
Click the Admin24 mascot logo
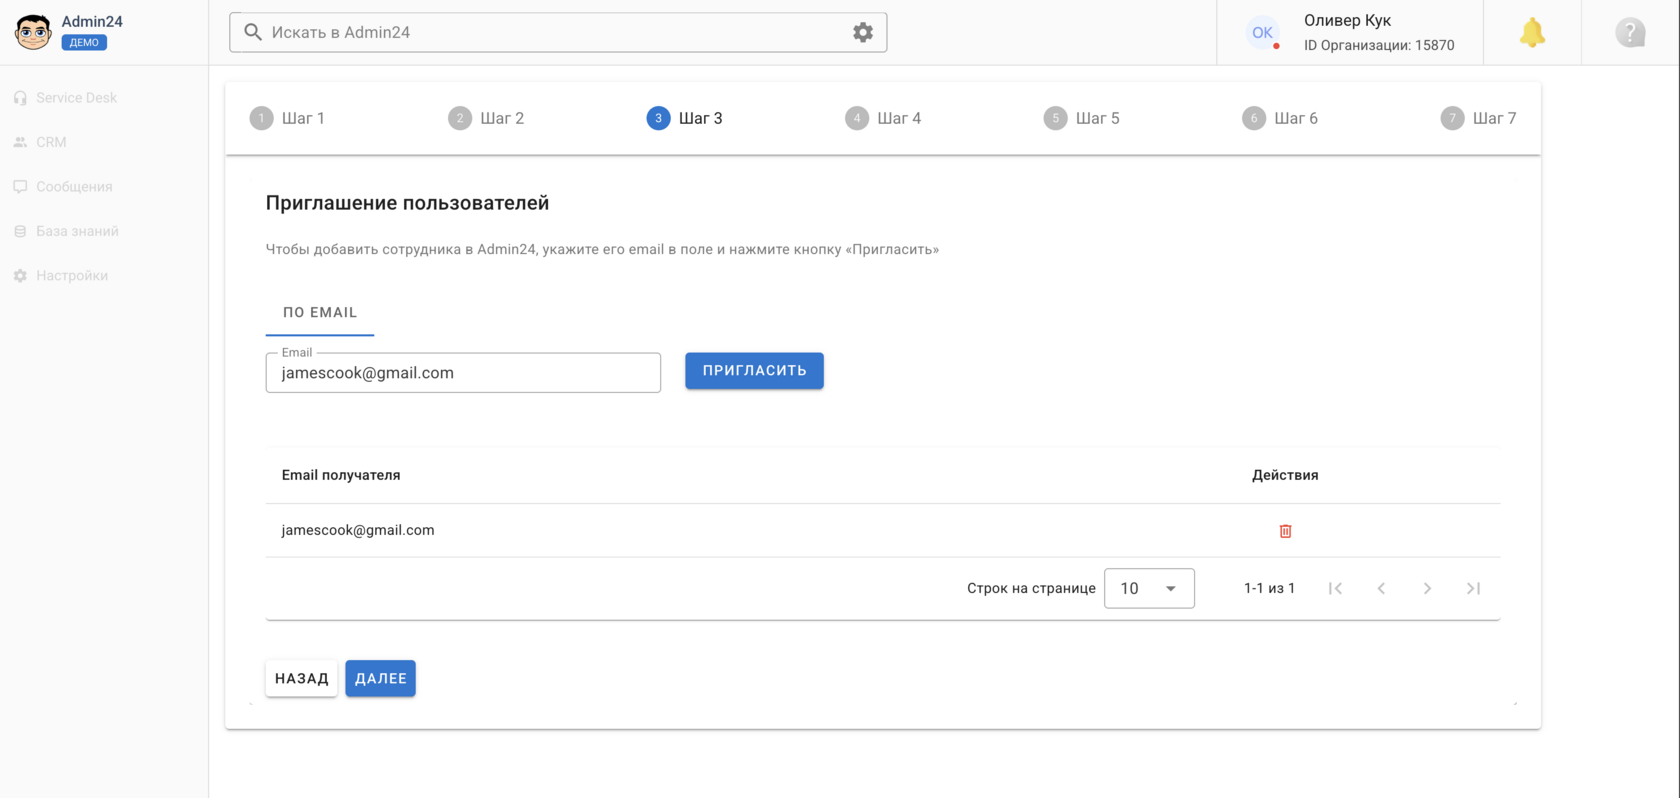(33, 32)
